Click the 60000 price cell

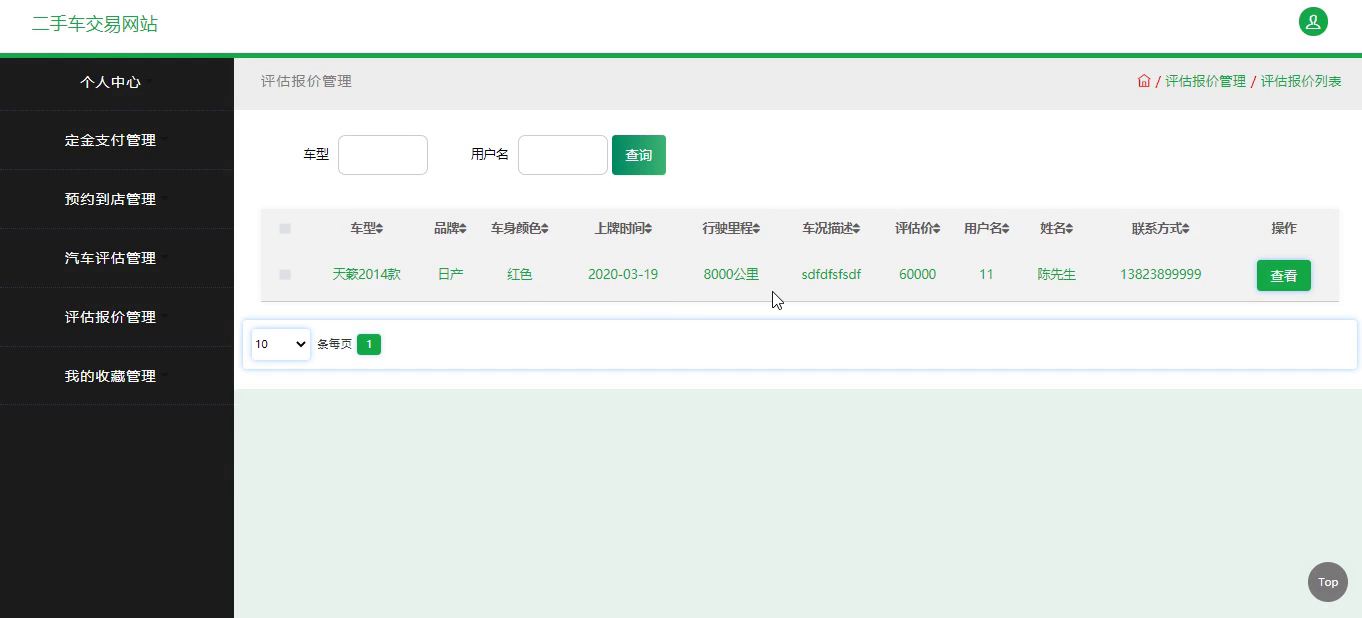coord(918,274)
